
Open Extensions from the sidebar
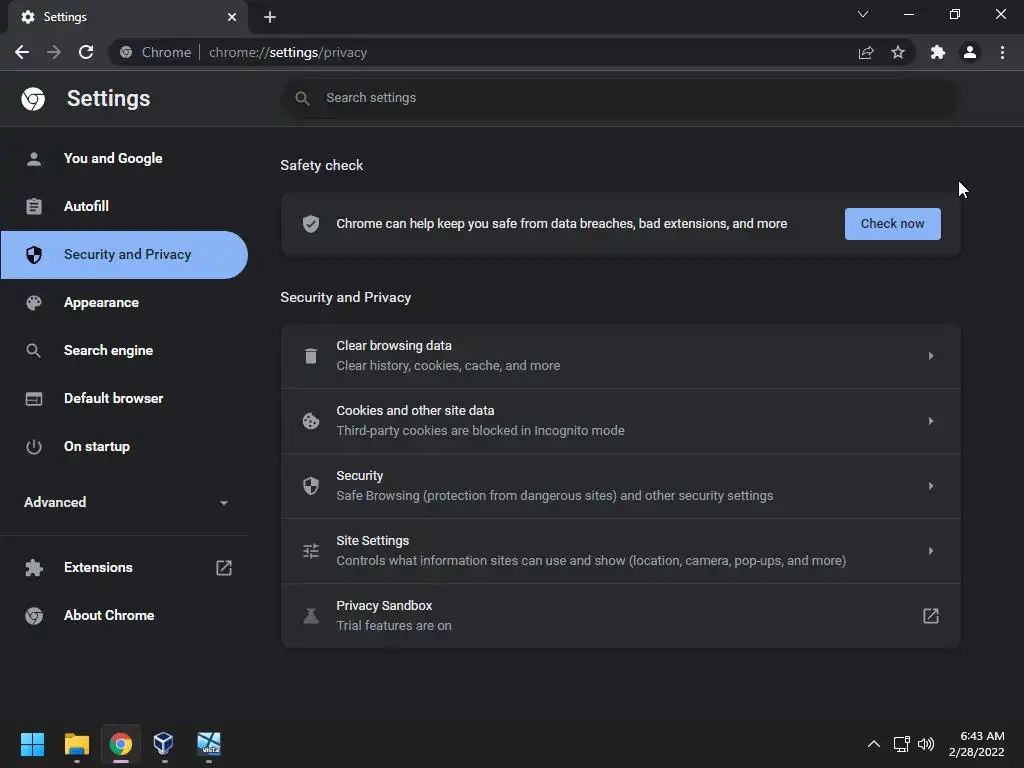[x=124, y=568]
